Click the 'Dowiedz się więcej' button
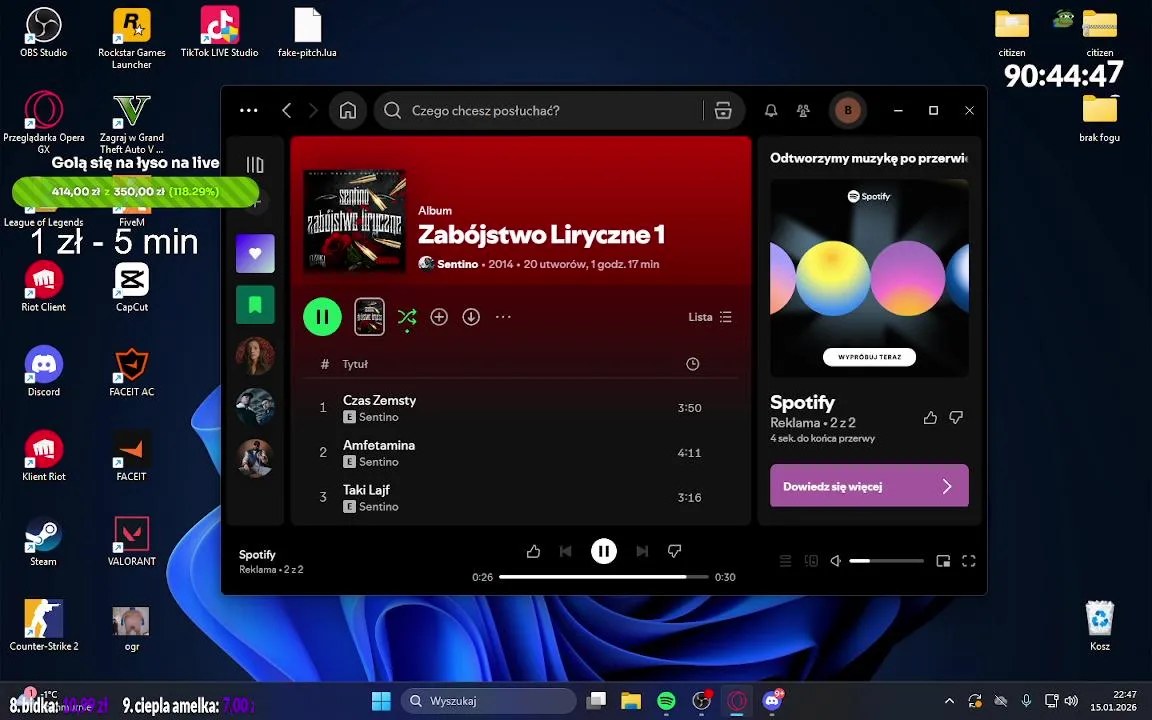The image size is (1152, 720). [869, 486]
